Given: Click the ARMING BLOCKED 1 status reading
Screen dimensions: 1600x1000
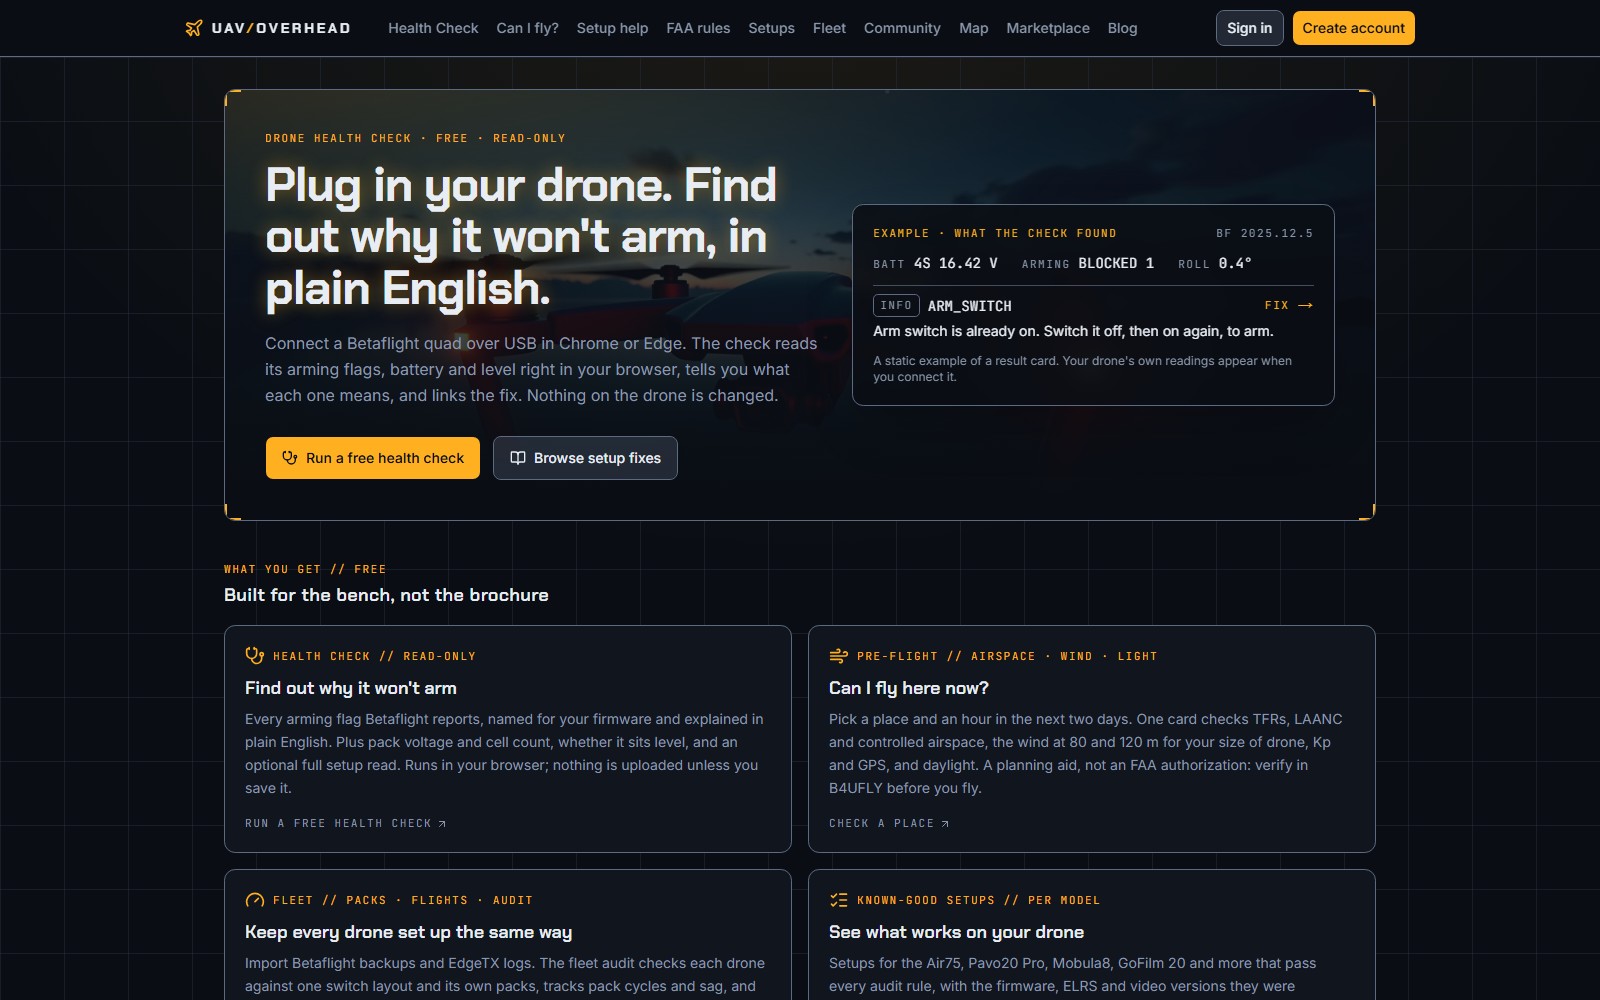Looking at the screenshot, I should [x=1088, y=263].
